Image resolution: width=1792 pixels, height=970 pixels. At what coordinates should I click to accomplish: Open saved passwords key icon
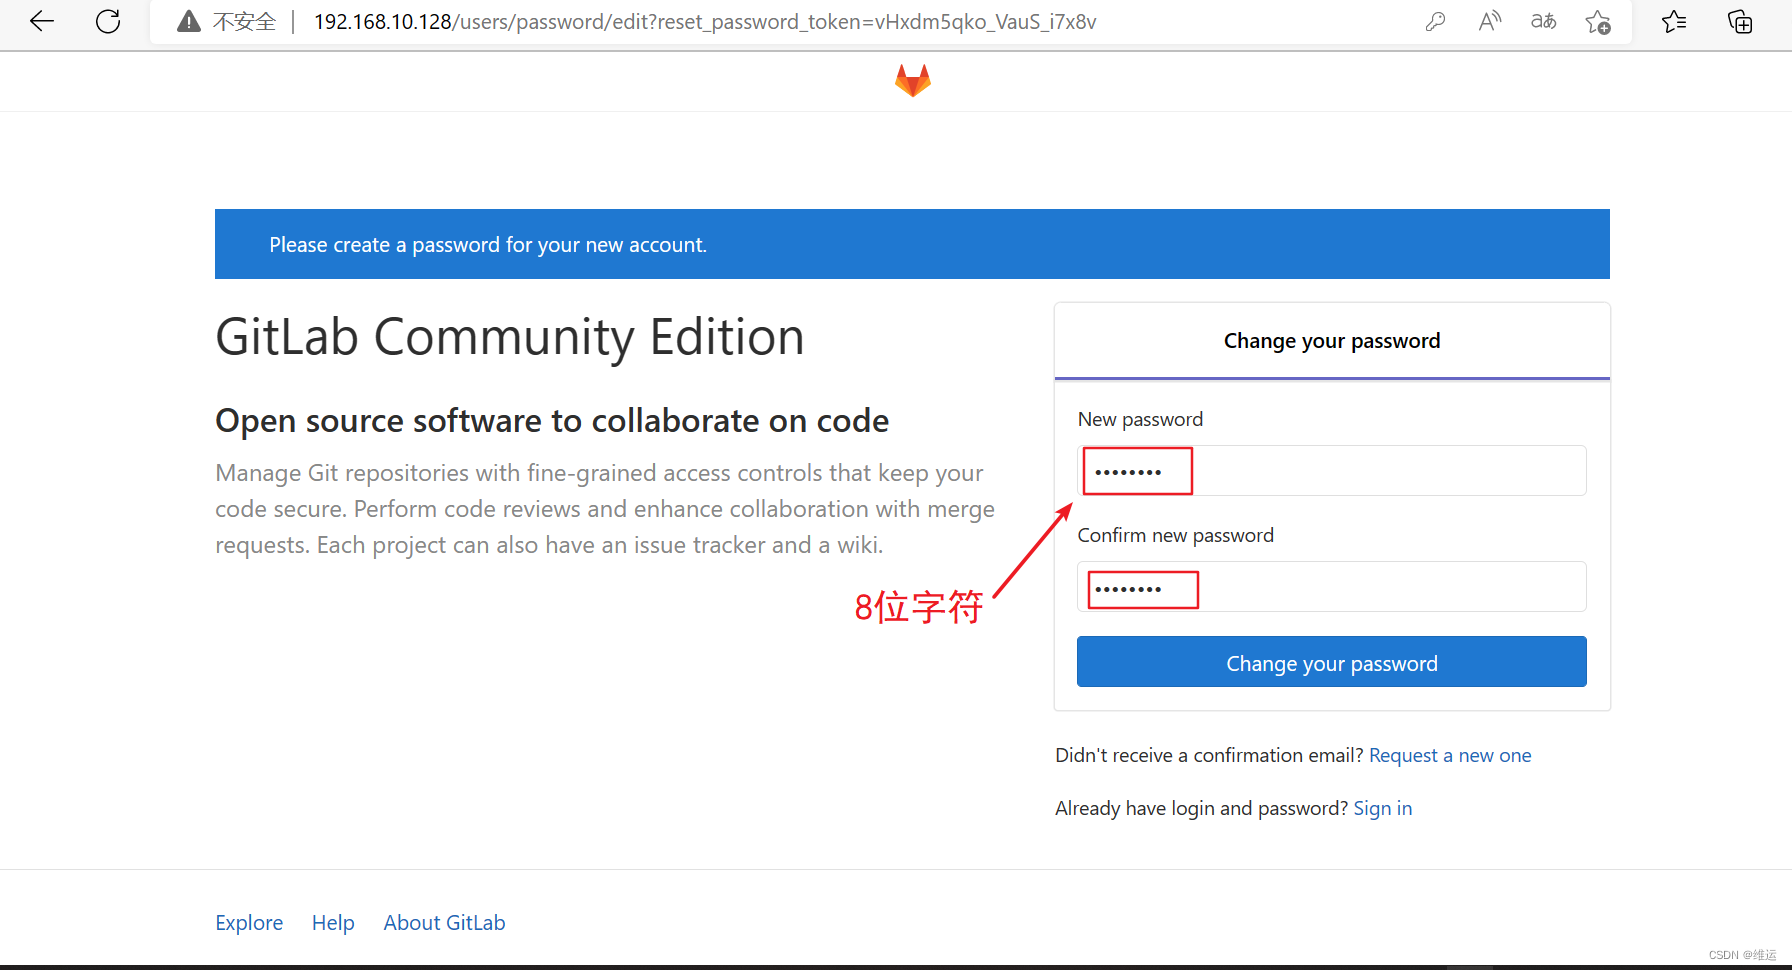pos(1435,22)
